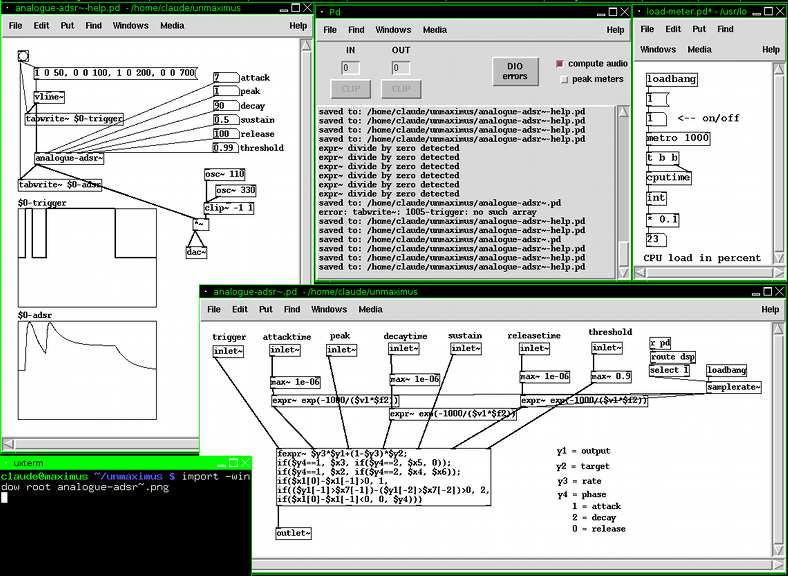Image resolution: width=788 pixels, height=576 pixels.
Task: Click the IN CLIP button
Action: pos(351,89)
